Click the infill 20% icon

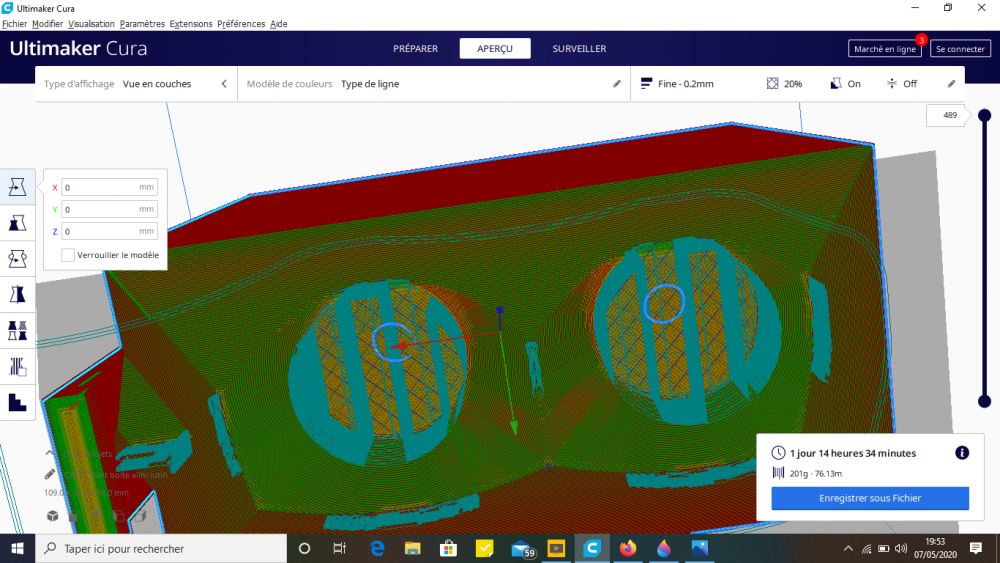tap(772, 84)
